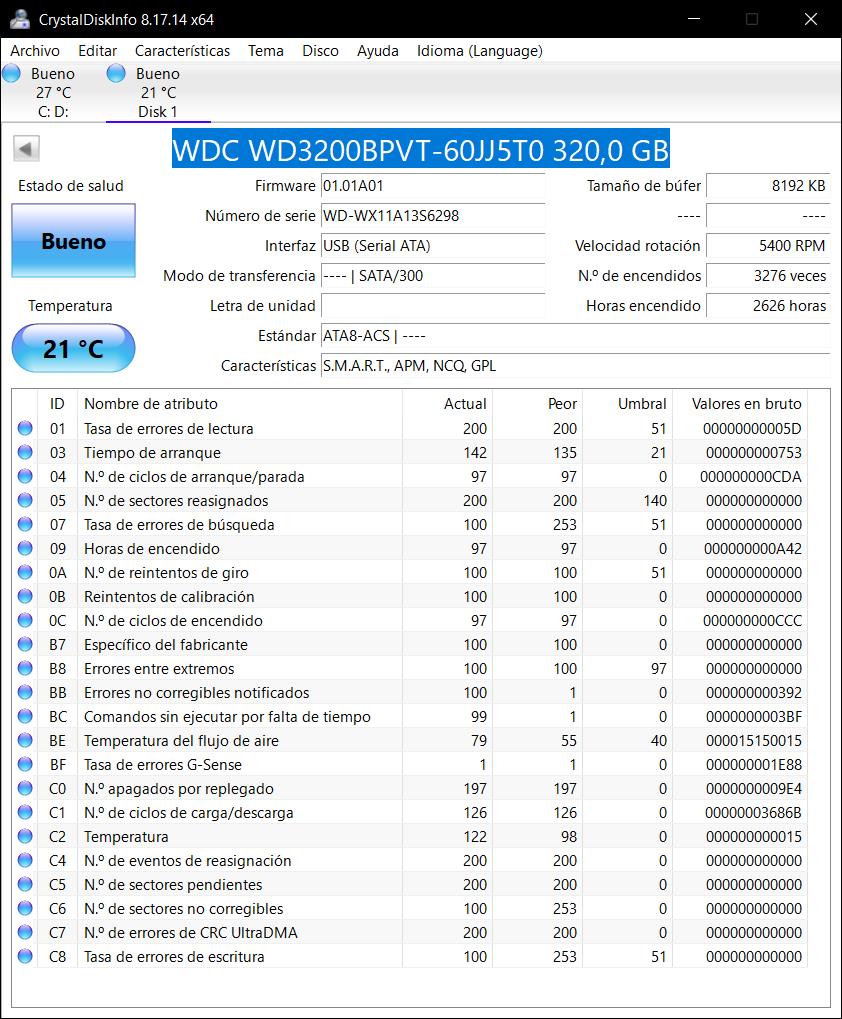Click status orb for attribute BB errores no corregibles
The image size is (842, 1019).
[25, 693]
